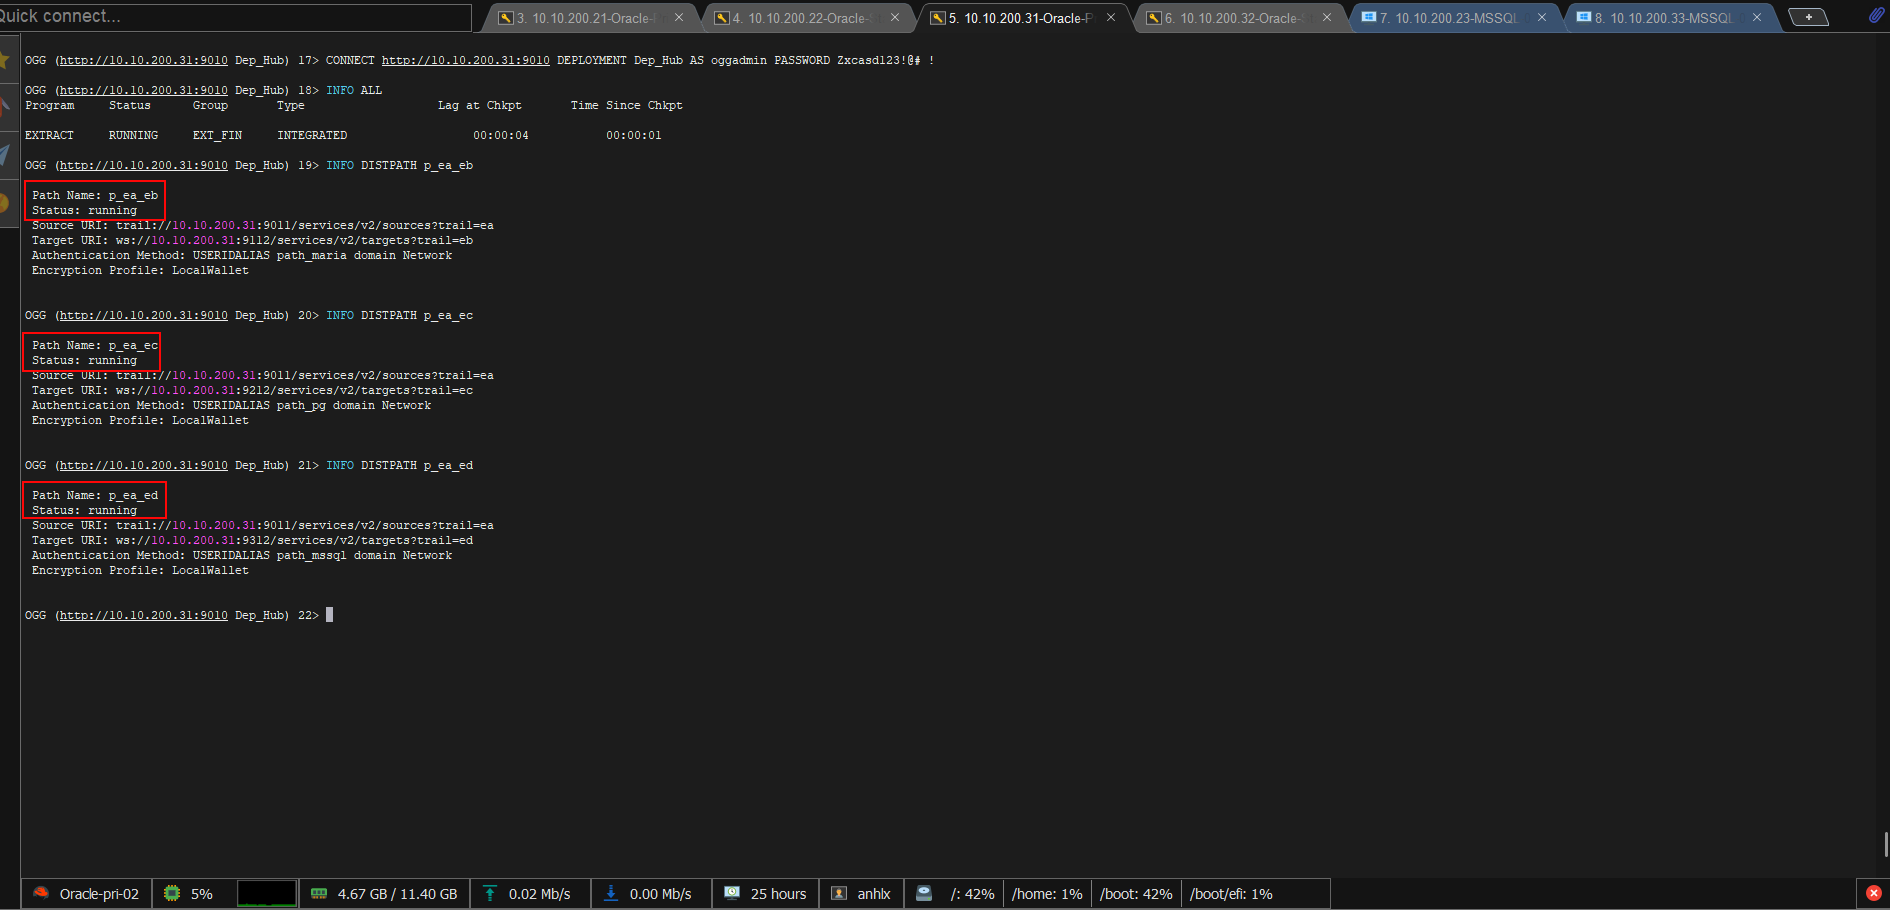The width and height of the screenshot is (1890, 910).
Task: Click the disk icon beside /: 42%
Action: coord(924,893)
